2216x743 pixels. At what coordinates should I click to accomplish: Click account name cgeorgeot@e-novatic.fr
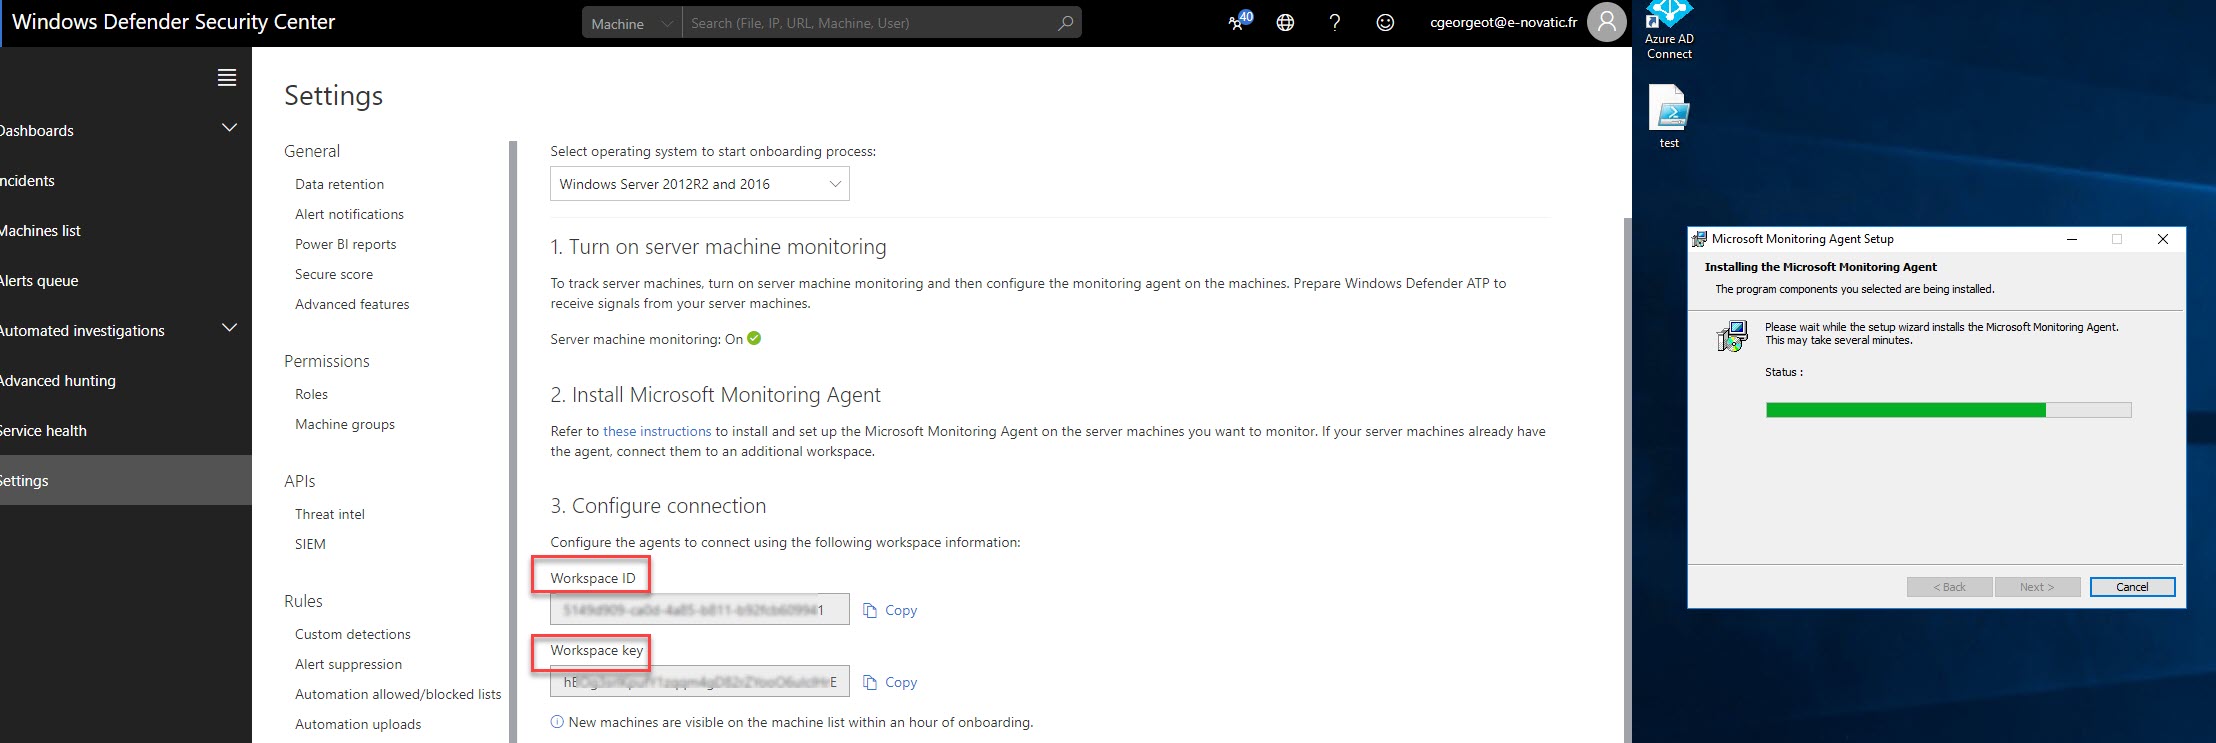1503,22
